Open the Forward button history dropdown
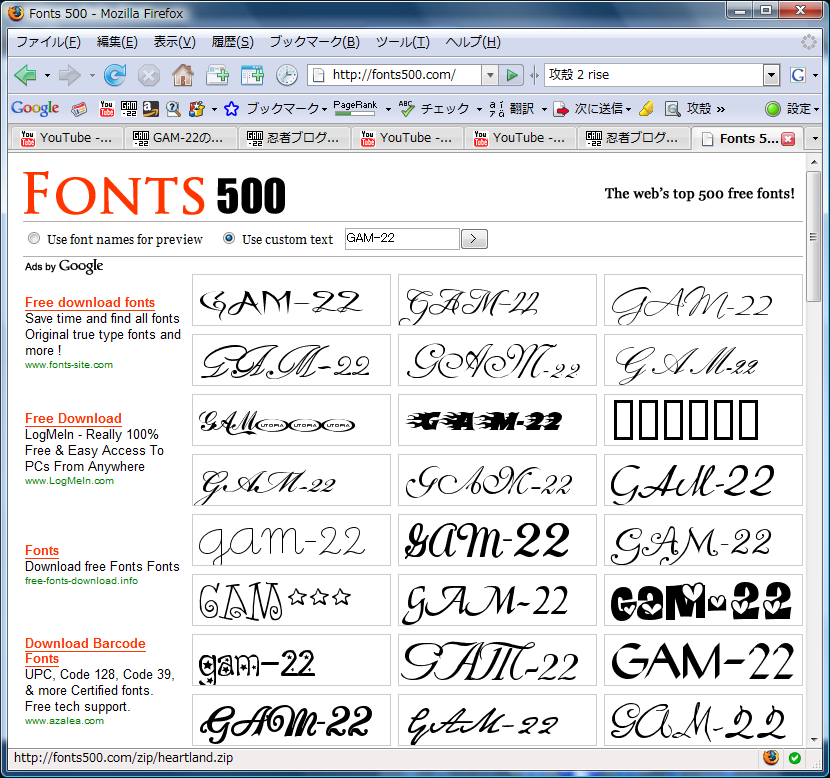This screenshot has width=830, height=778. (92, 76)
